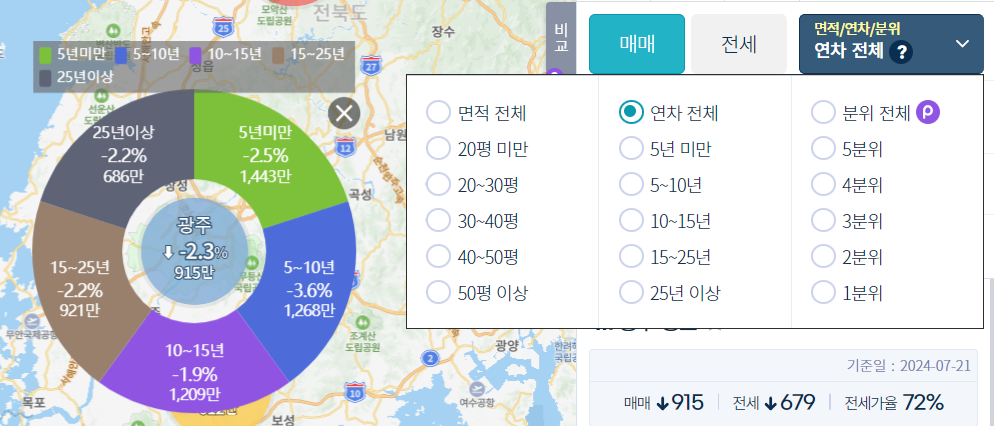Image resolution: width=994 pixels, height=426 pixels.
Task: Collapse the 면적/연차/분위 dropdown chevron
Action: coord(962,44)
